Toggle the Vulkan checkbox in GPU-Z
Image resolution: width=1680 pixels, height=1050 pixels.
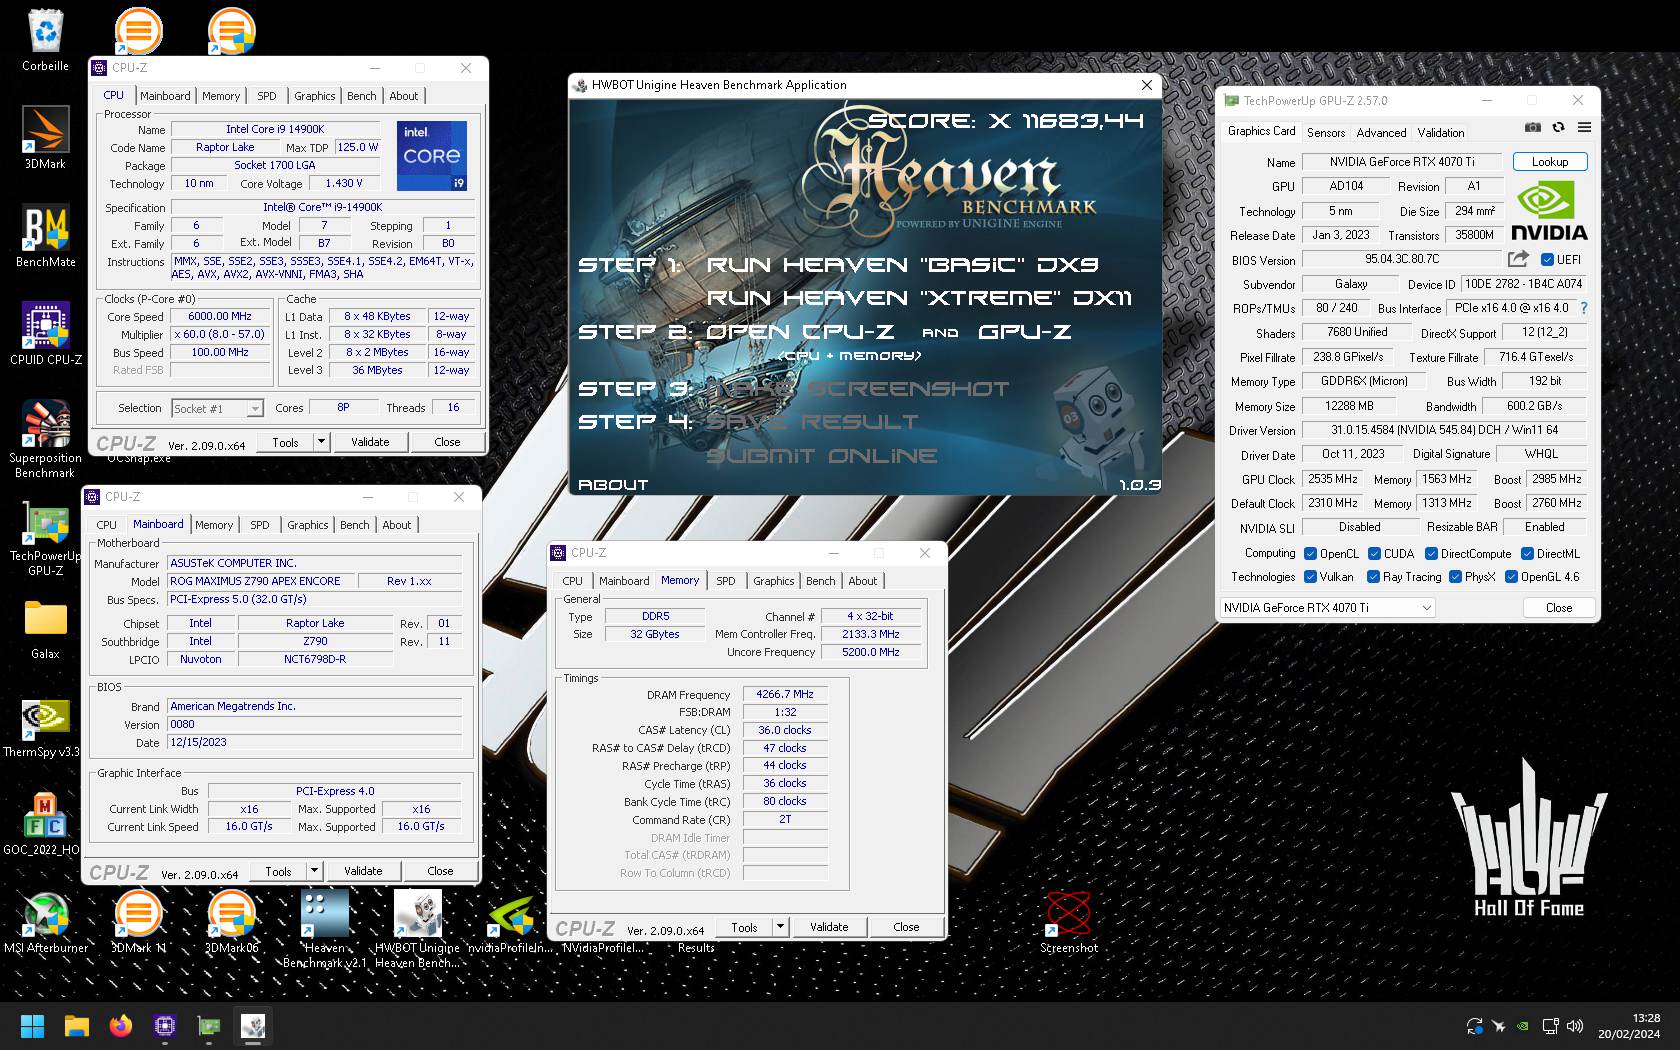click(1310, 577)
